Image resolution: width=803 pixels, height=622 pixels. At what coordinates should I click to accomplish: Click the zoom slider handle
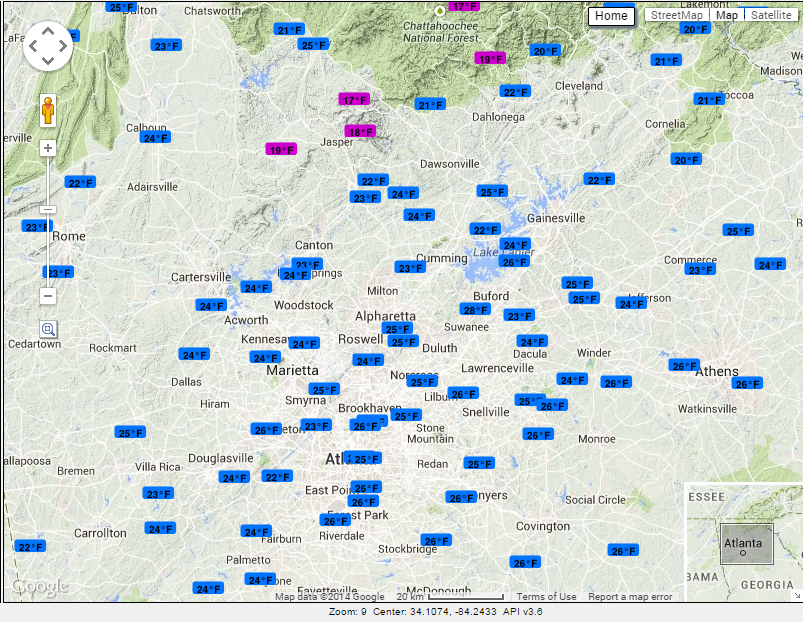click(x=48, y=210)
